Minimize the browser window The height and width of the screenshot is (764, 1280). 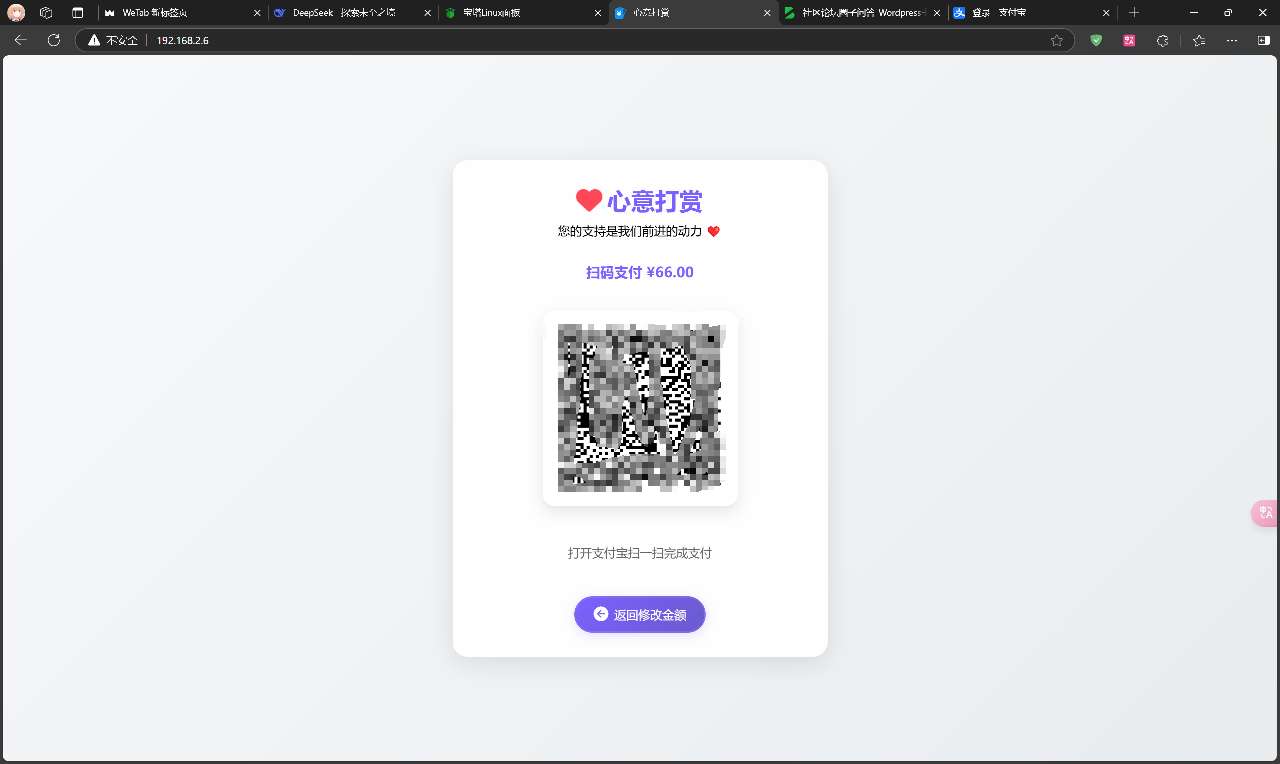1195,13
